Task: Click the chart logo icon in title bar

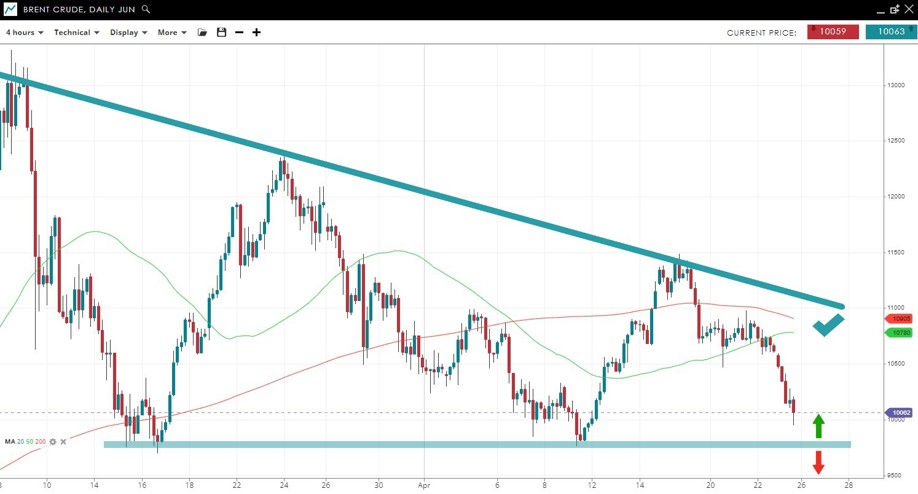Action: click(x=10, y=9)
